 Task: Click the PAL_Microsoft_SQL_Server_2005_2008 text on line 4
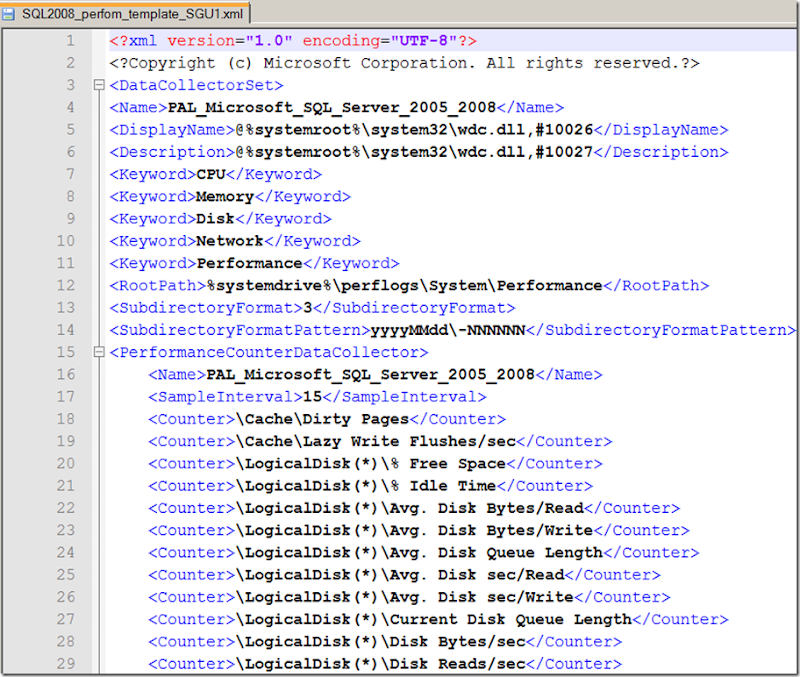point(332,108)
